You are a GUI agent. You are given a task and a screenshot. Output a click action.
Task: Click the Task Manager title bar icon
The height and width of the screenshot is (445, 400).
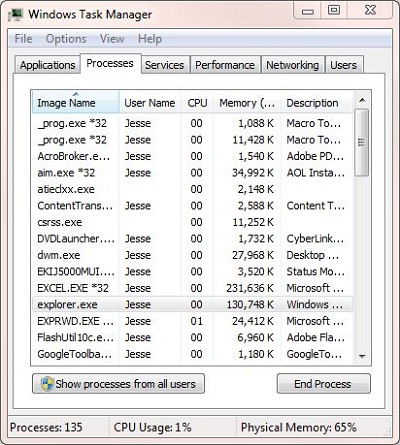click(x=15, y=15)
